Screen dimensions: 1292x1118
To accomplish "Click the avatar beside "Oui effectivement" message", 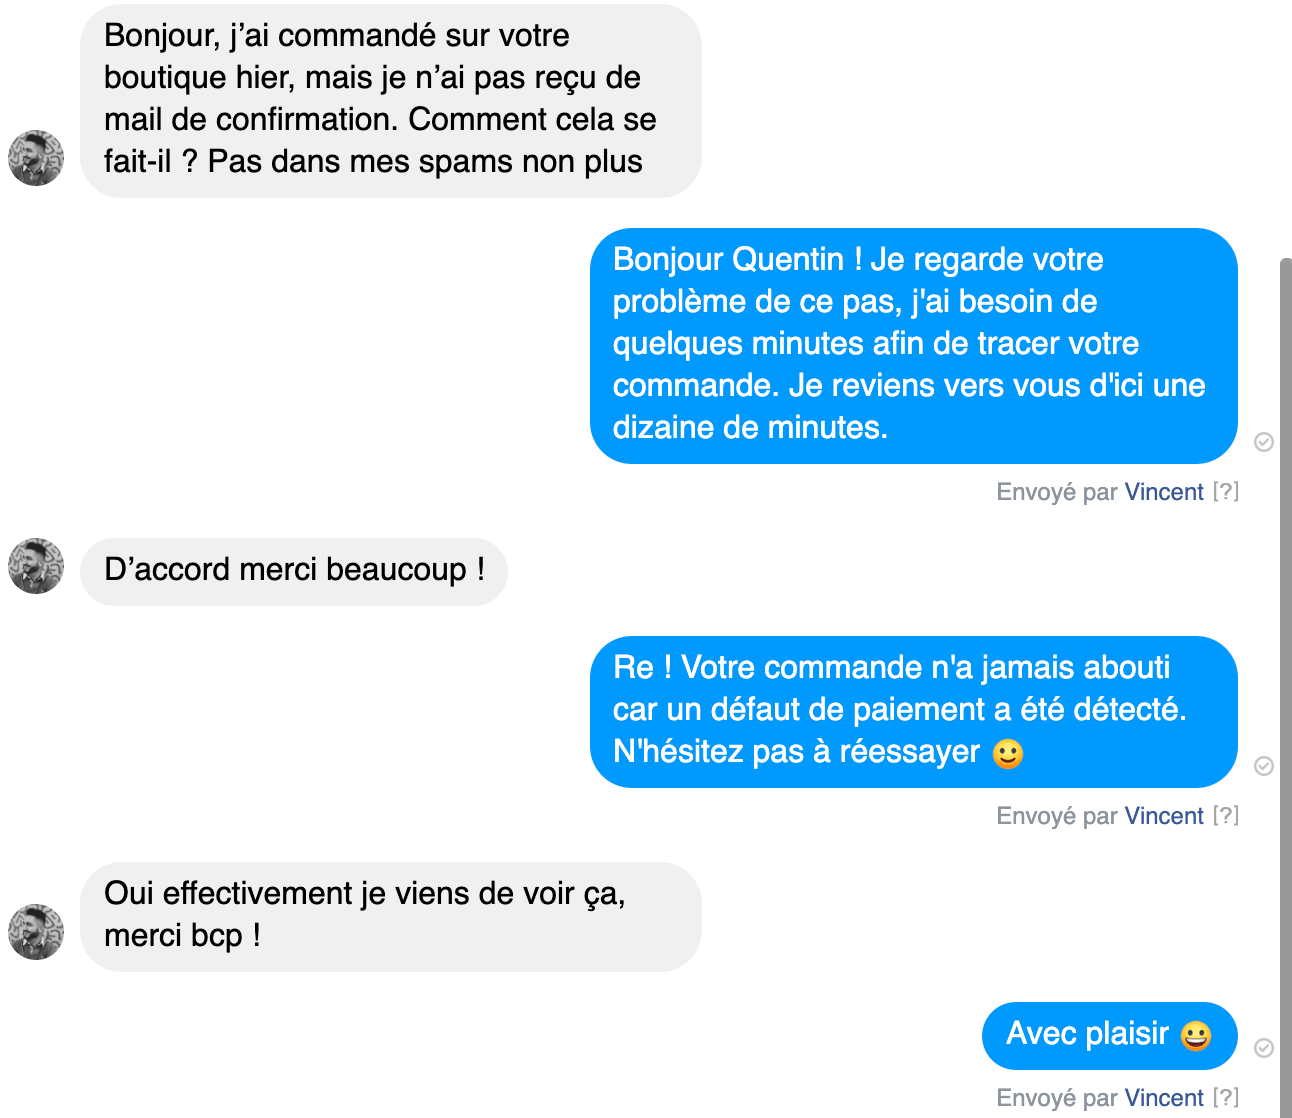I will coord(36,932).
